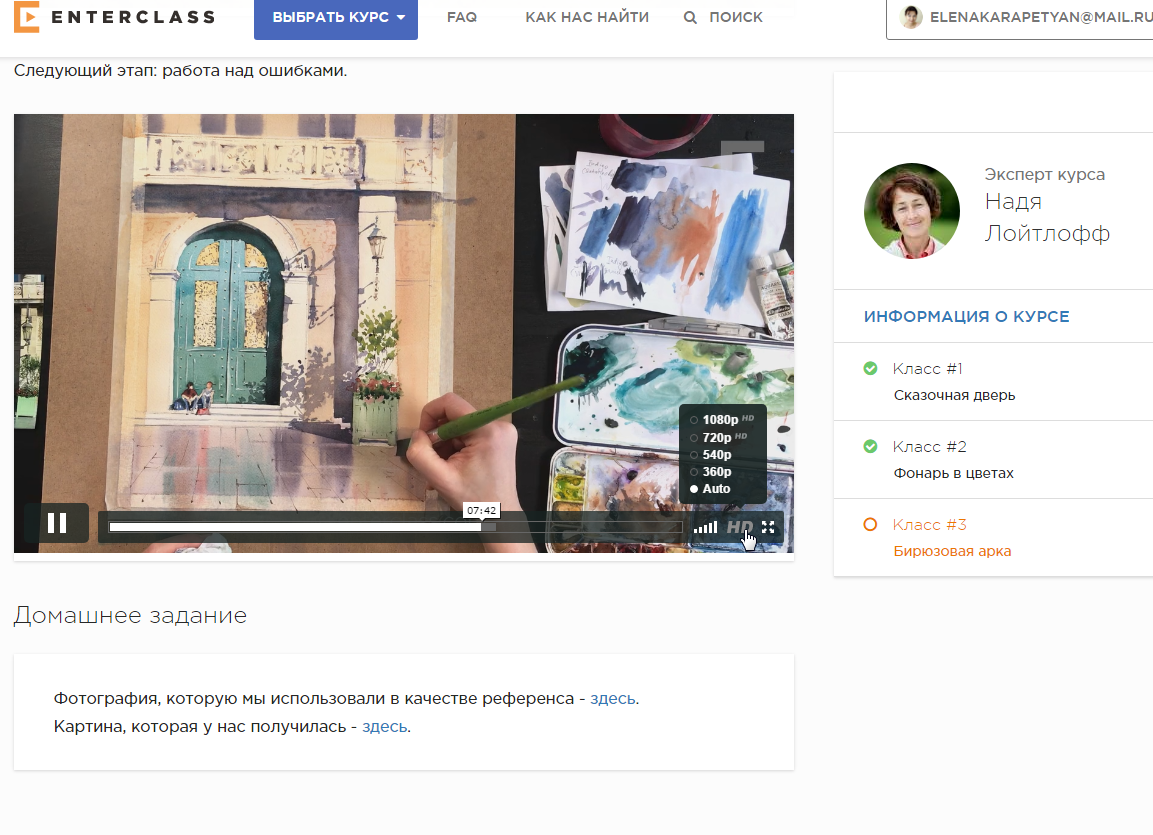The width and height of the screenshot is (1153, 835).
Task: Open the elenakarapetyan@mail.ru account menu
Action: click(x=1020, y=18)
